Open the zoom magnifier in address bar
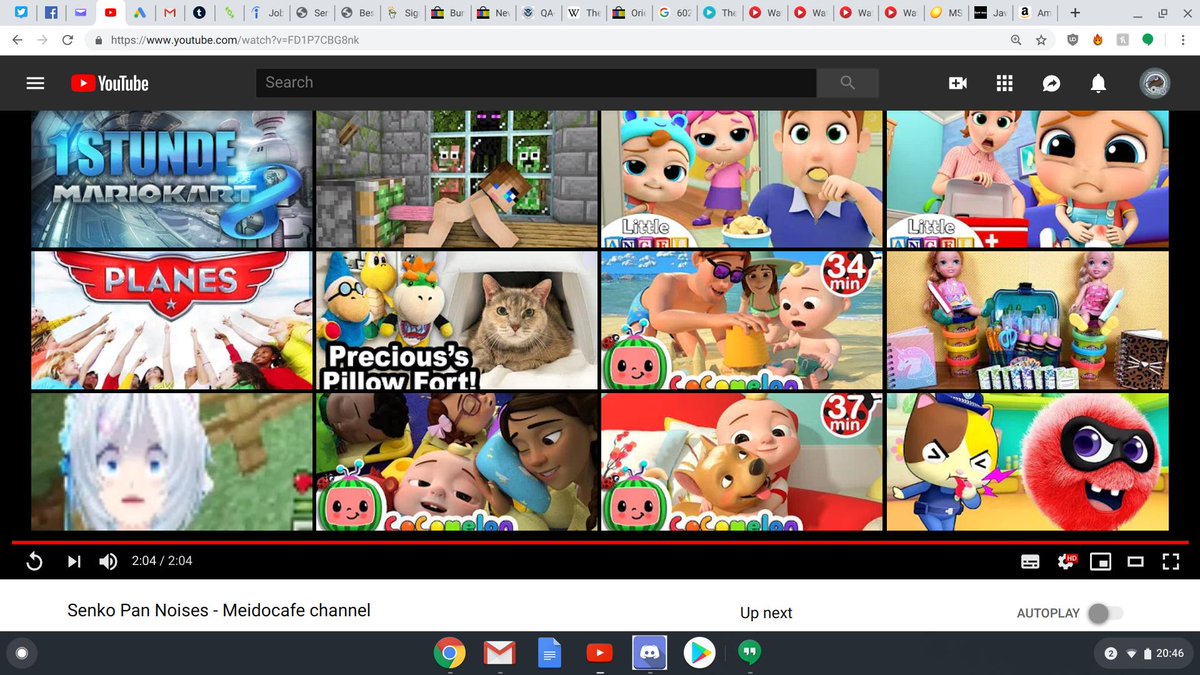This screenshot has width=1200, height=675. click(x=1016, y=40)
